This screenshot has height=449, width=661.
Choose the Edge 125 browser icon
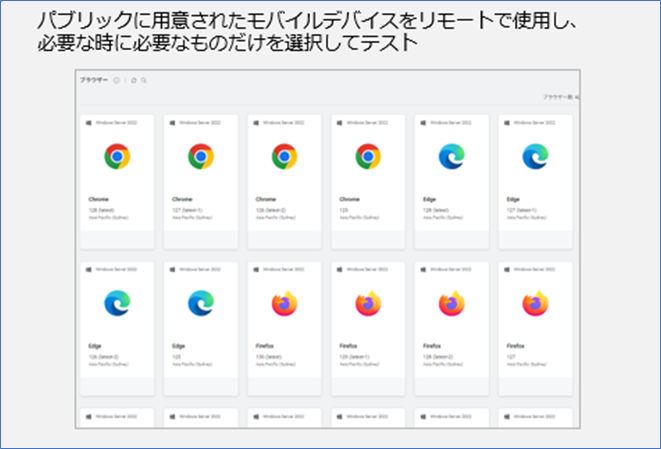(x=201, y=303)
